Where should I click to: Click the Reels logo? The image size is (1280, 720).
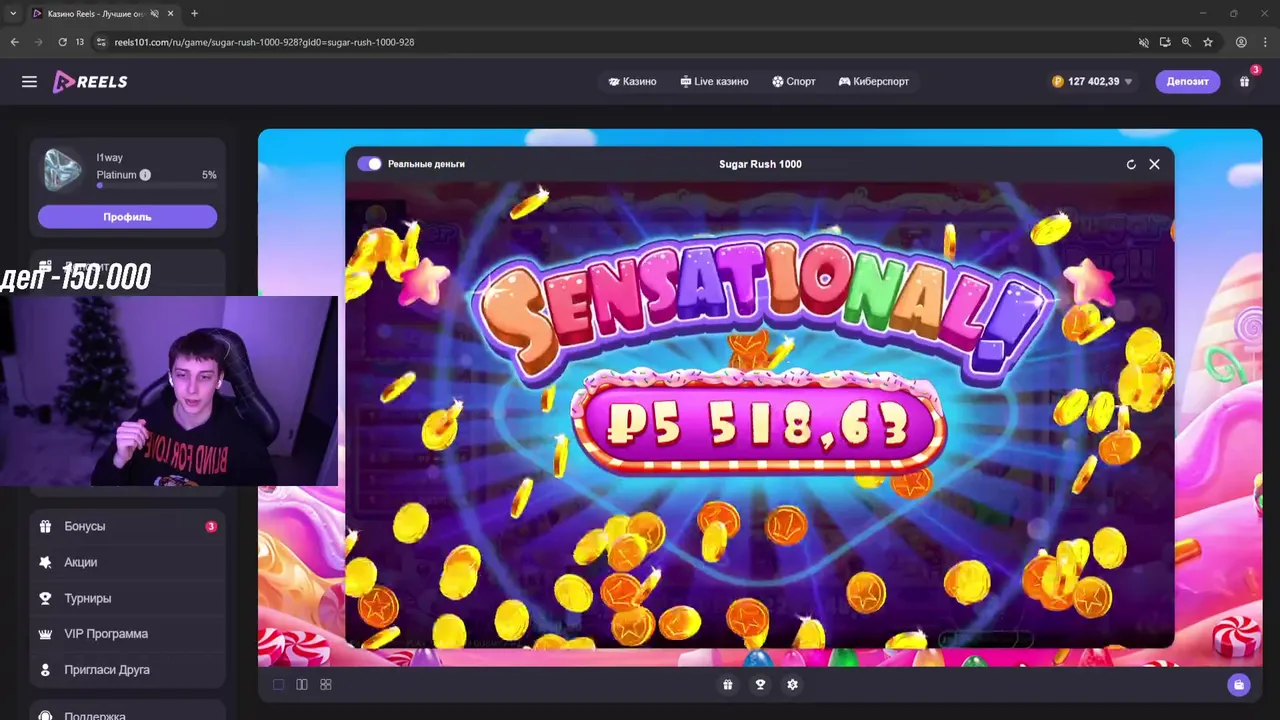pos(90,82)
